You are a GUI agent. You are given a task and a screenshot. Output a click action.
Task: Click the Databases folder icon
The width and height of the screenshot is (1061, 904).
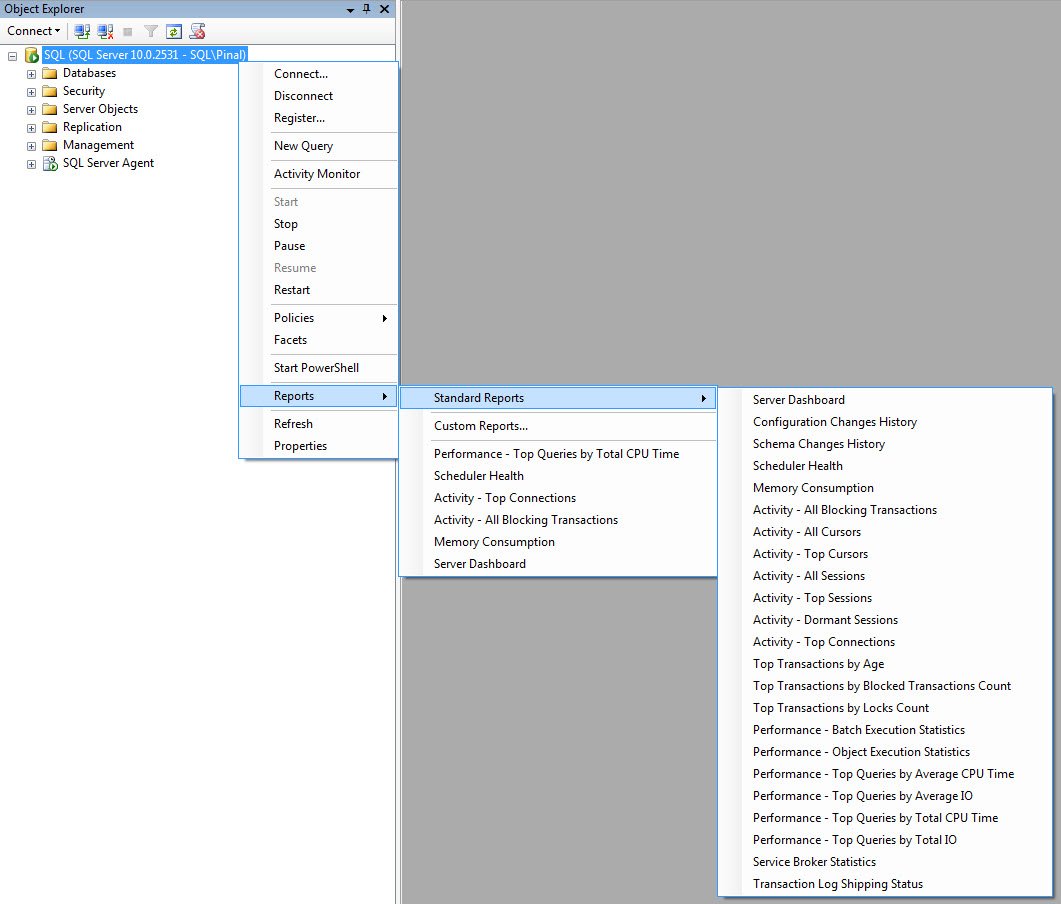pos(49,73)
